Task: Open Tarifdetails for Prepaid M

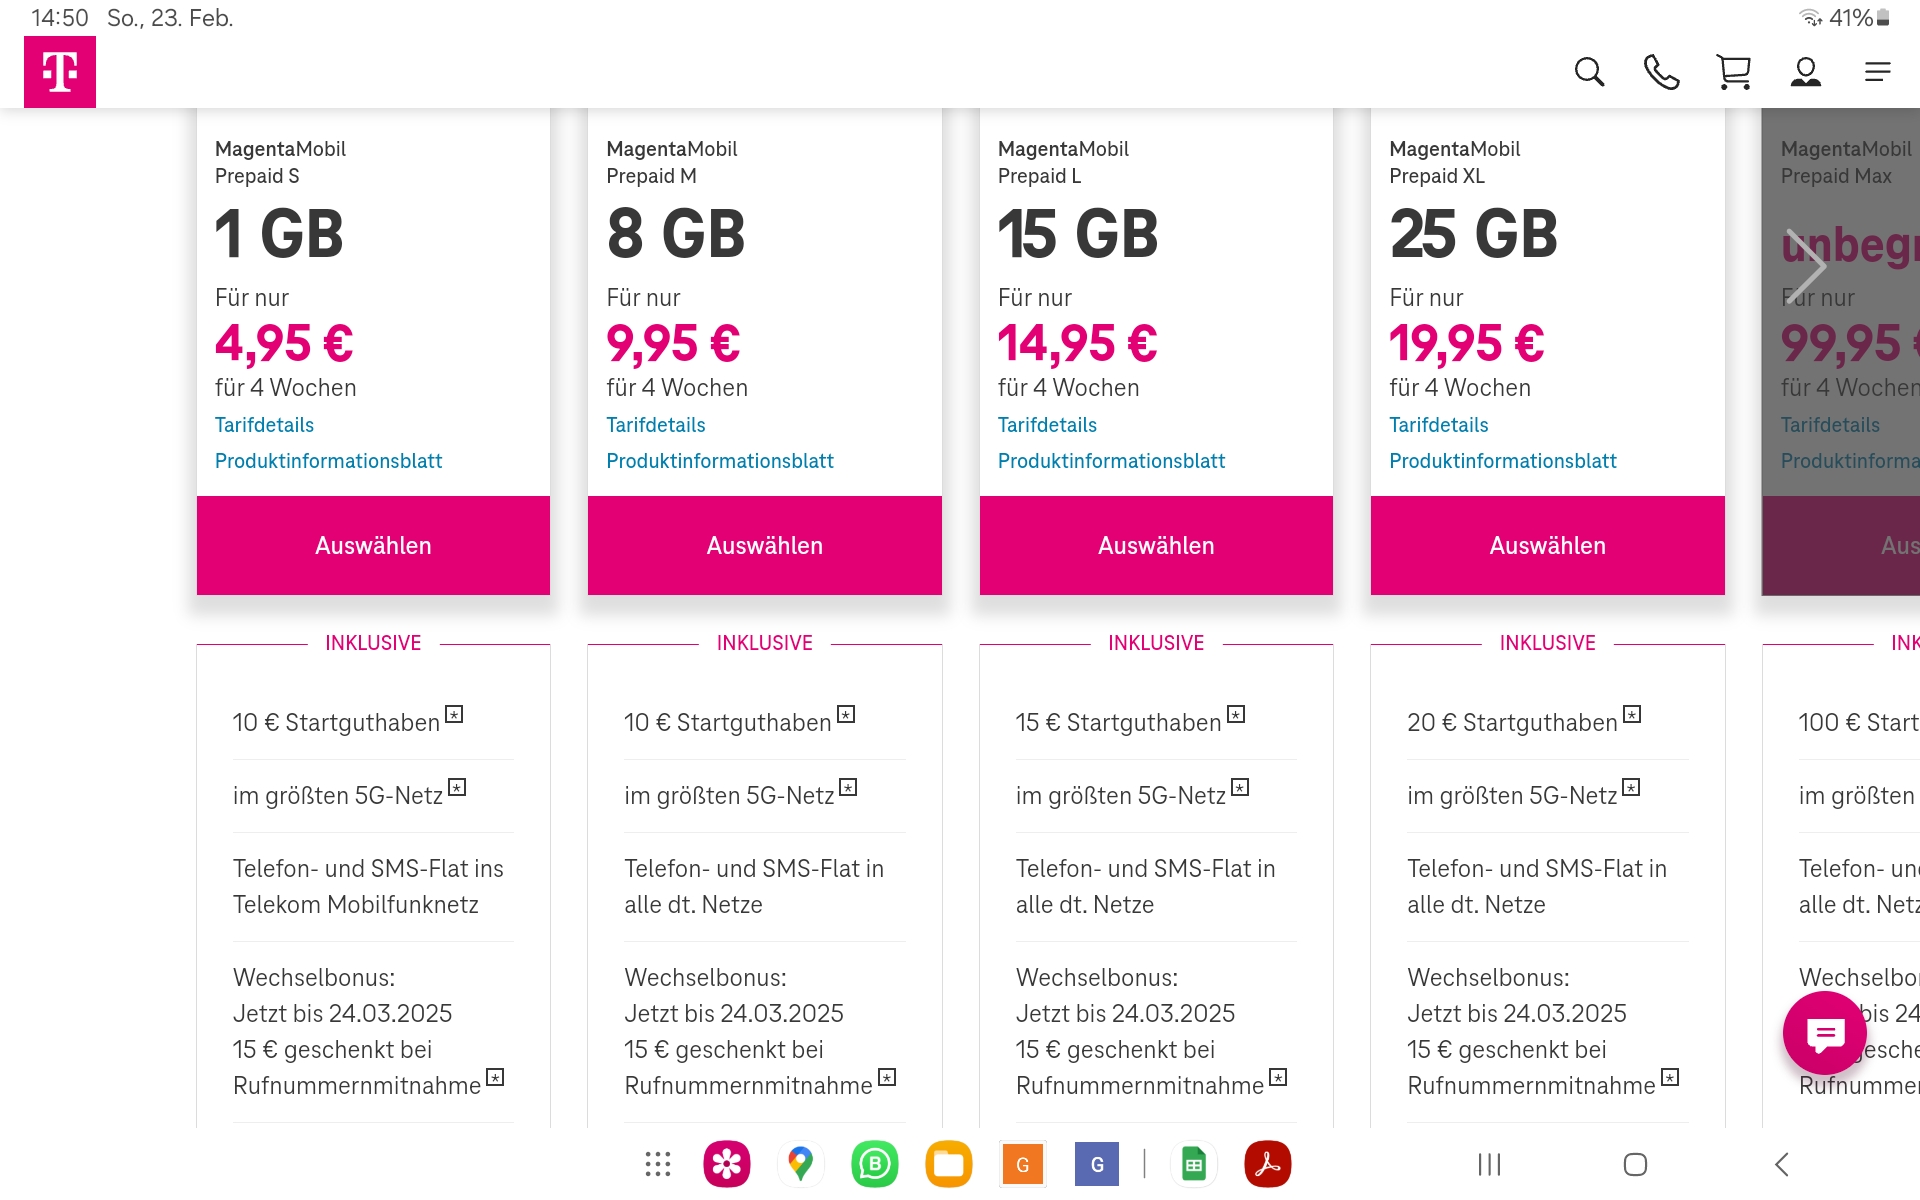Action: [655, 425]
